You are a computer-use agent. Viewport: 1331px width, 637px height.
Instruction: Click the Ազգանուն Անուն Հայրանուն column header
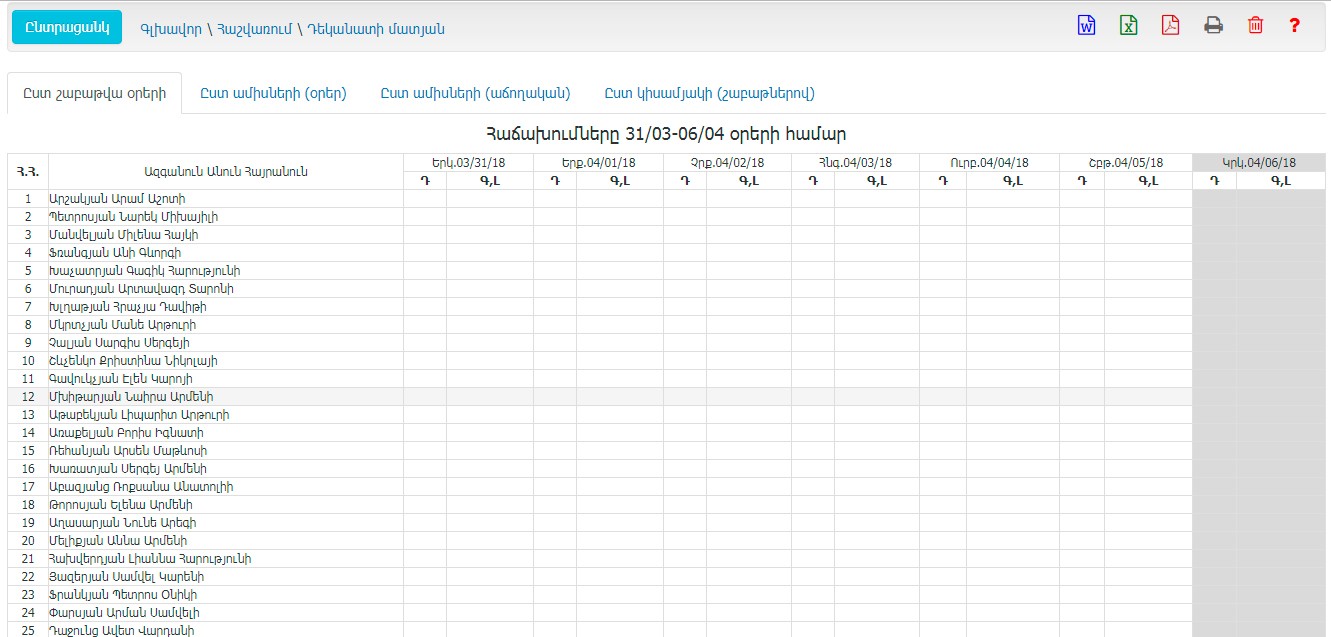(x=225, y=171)
